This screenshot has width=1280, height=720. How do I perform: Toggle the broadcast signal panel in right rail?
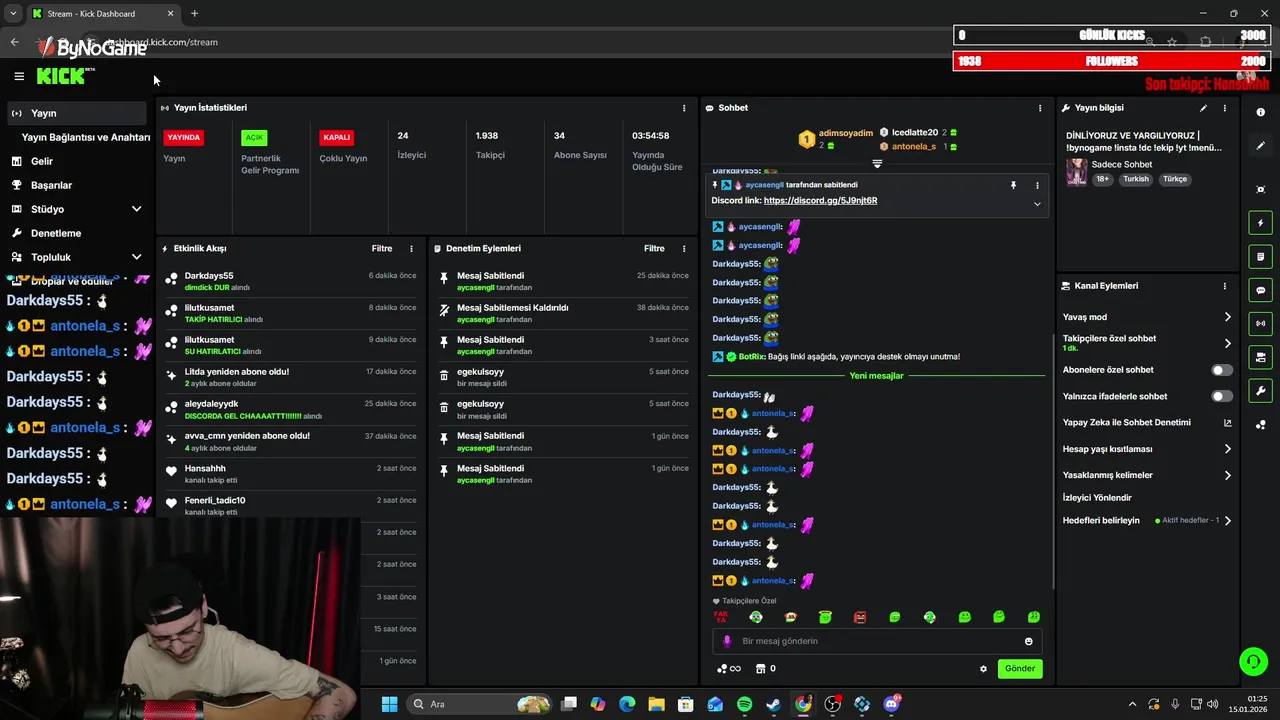pyautogui.click(x=1260, y=324)
